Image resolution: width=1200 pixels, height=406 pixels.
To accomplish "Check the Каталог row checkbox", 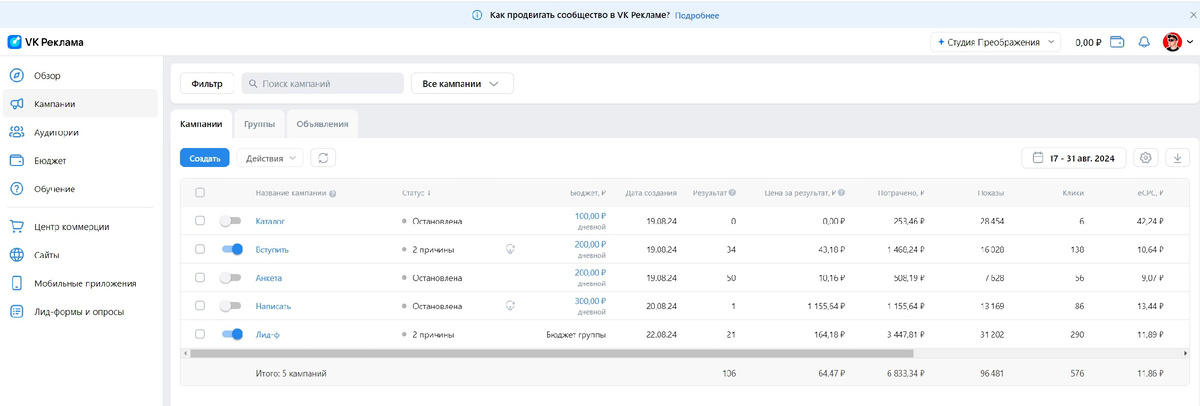I will (200, 220).
